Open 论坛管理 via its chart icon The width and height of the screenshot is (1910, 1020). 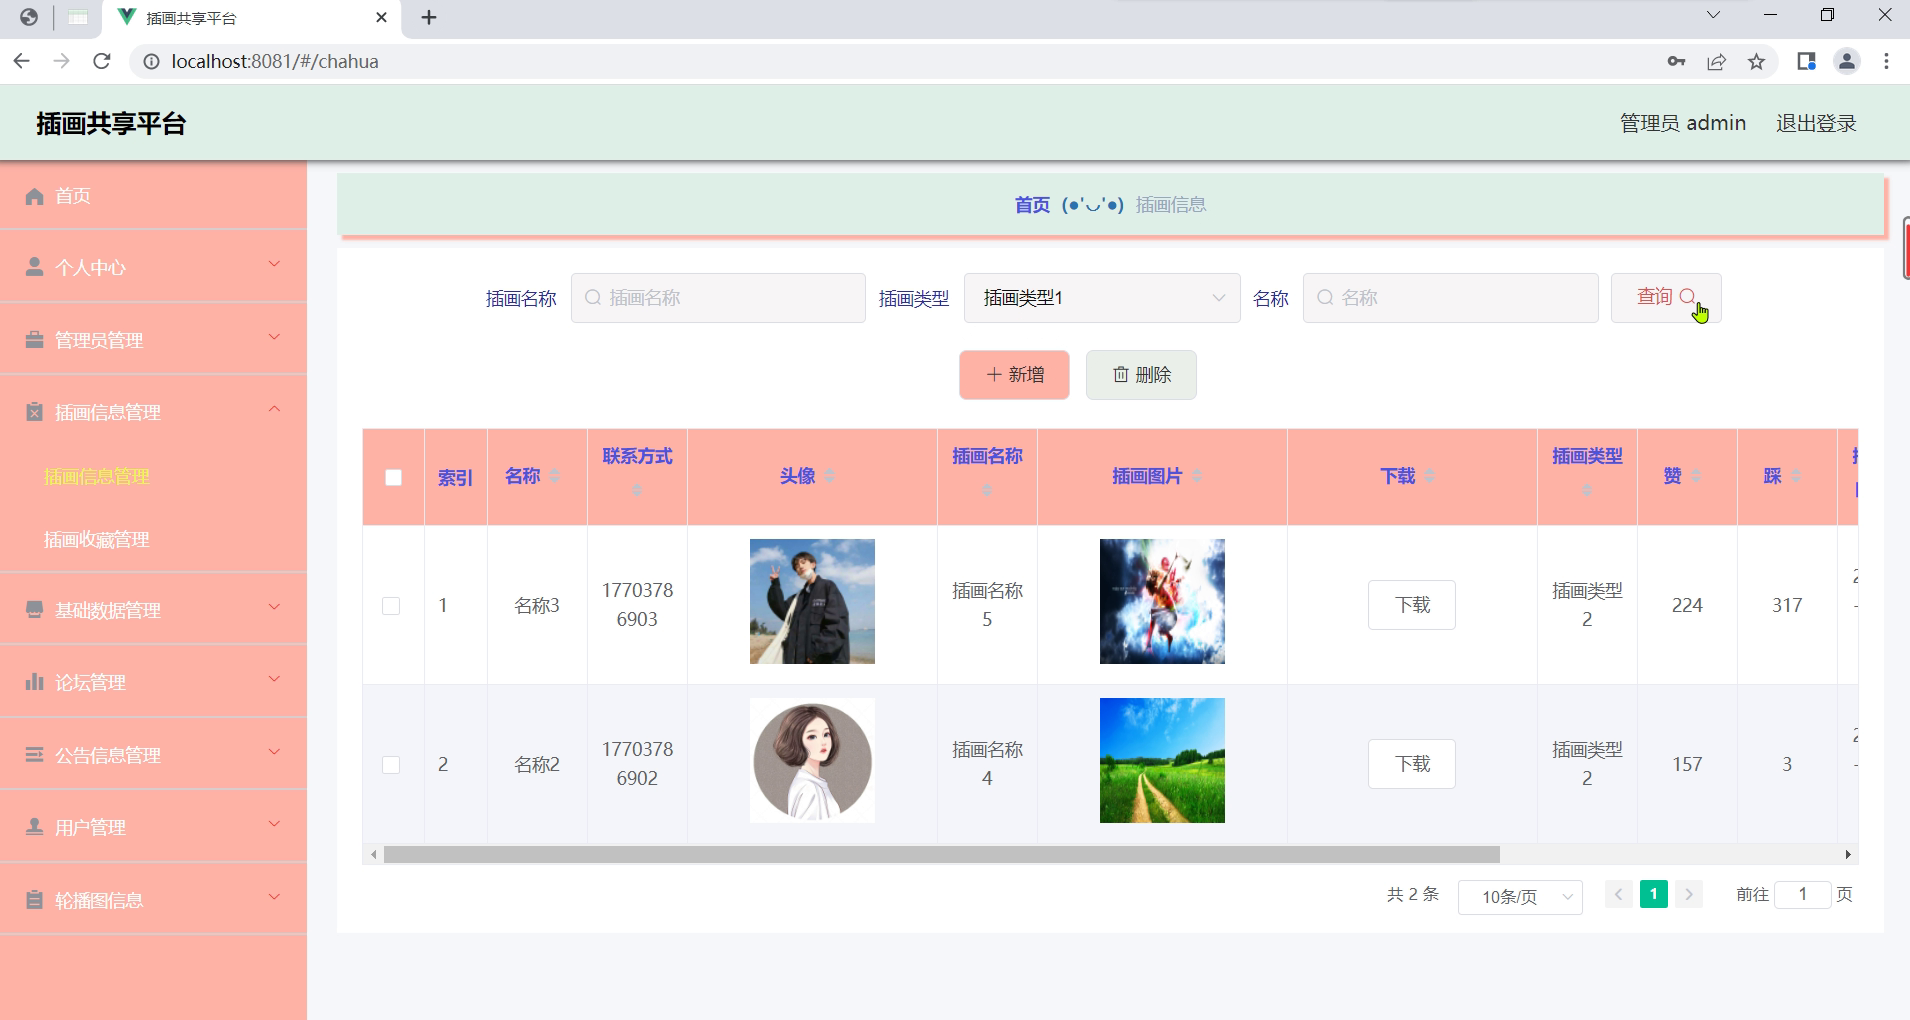click(x=33, y=681)
